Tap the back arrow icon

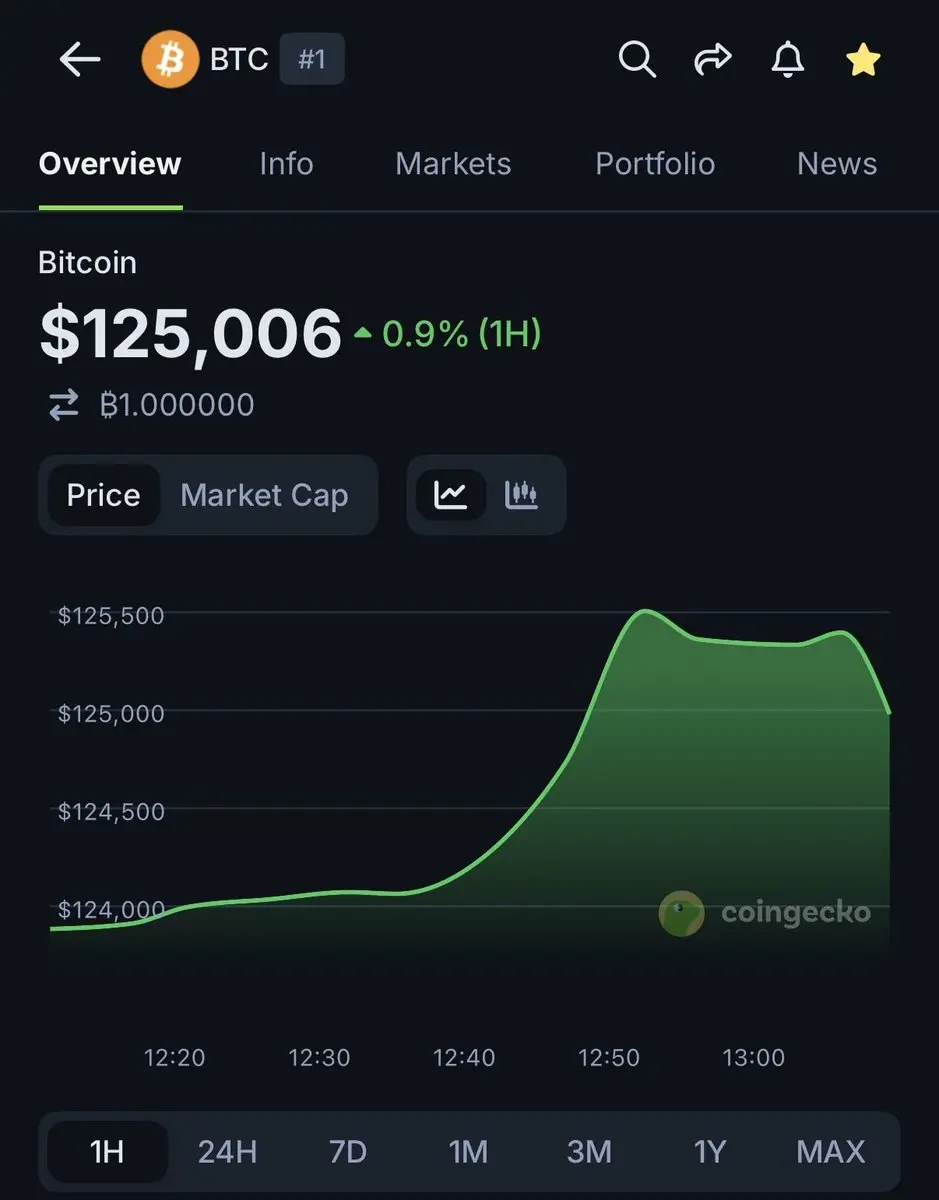tap(80, 60)
